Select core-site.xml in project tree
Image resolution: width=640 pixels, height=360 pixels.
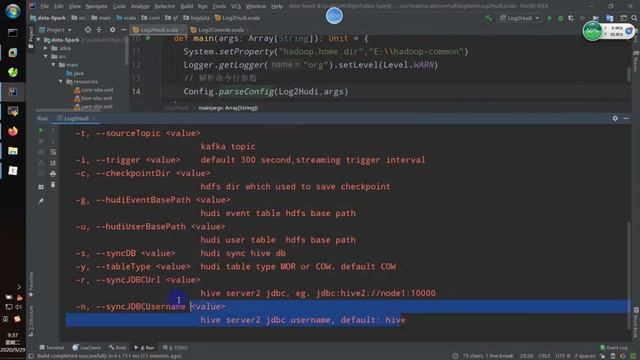point(93,90)
